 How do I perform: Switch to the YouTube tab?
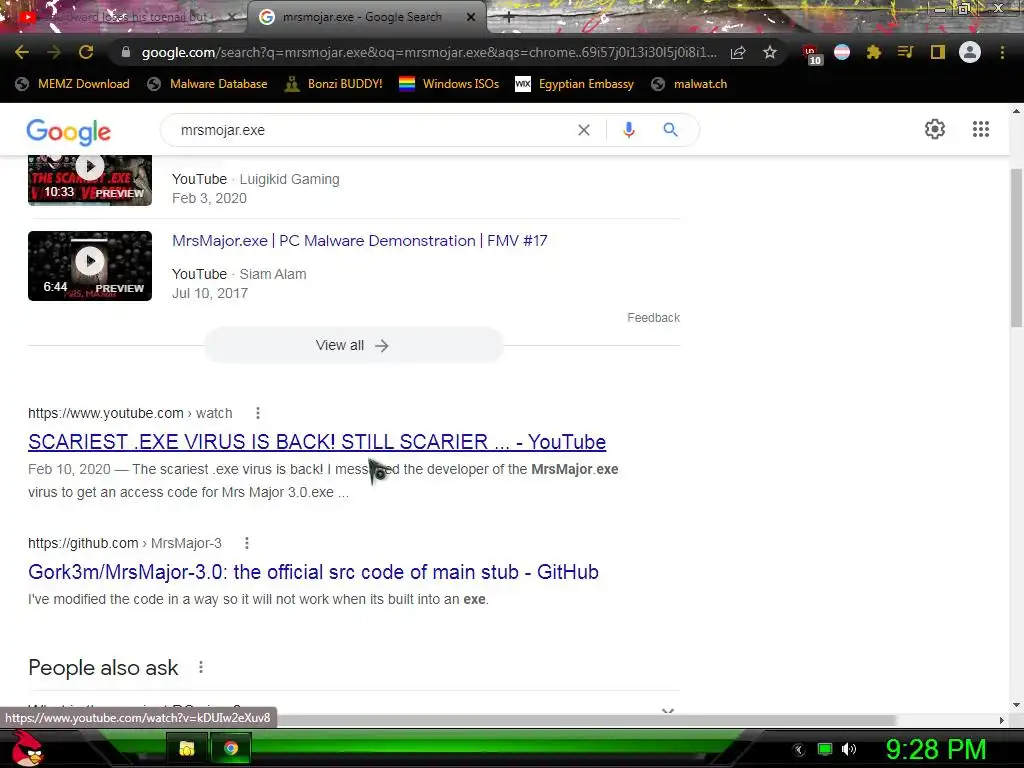tap(123, 17)
